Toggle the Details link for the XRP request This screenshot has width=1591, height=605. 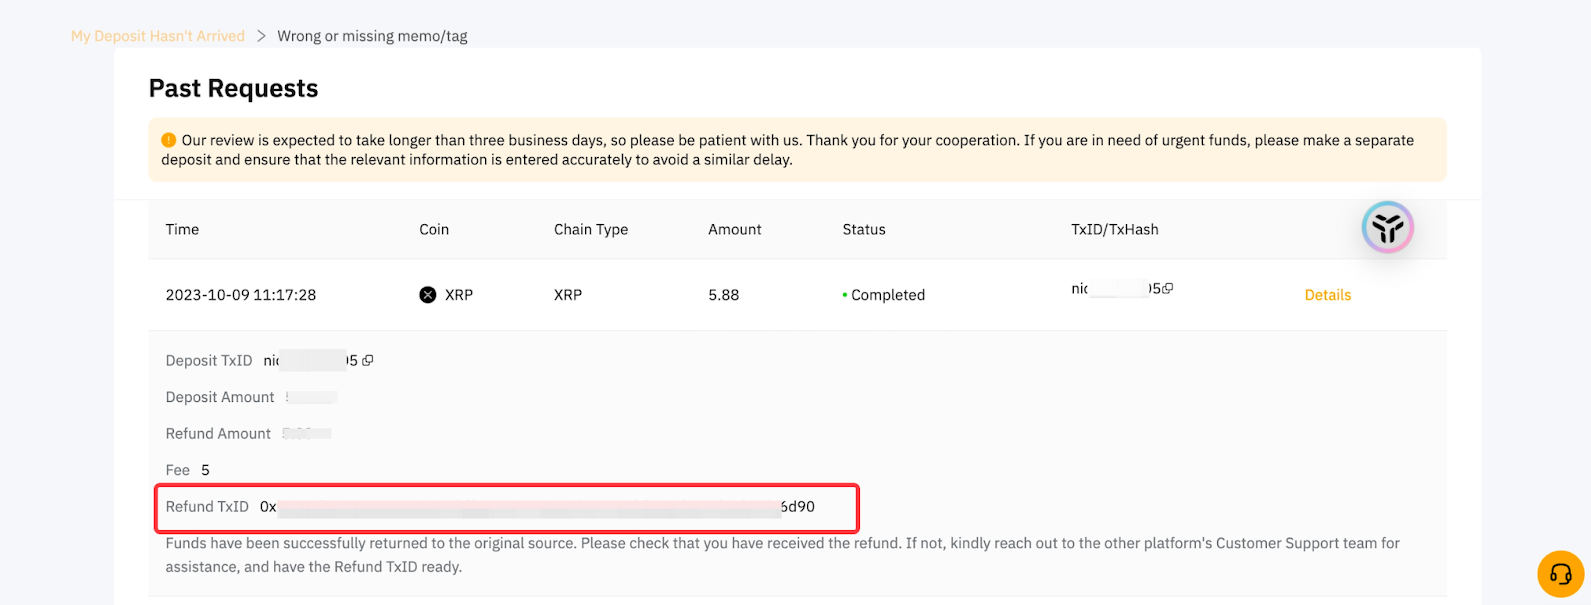click(x=1327, y=295)
